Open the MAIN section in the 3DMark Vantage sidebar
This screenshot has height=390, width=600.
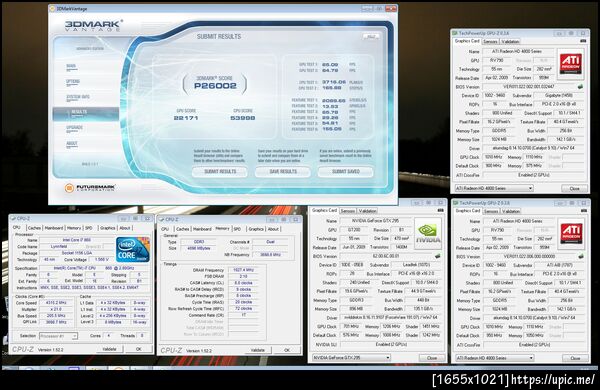pos(71,67)
